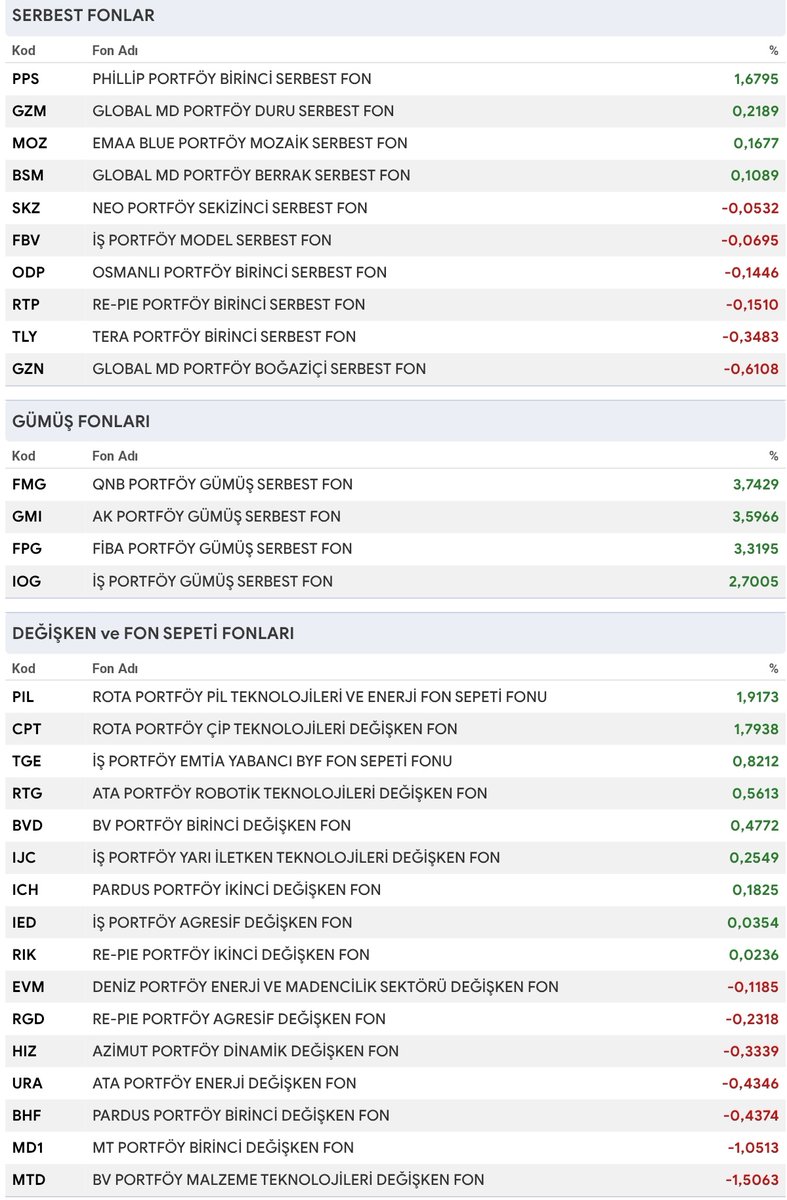This screenshot has height=1200, width=787.
Task: Open İŞ PORTFÖY GÜMÜŞ SERBEST FON
Action: [212, 581]
